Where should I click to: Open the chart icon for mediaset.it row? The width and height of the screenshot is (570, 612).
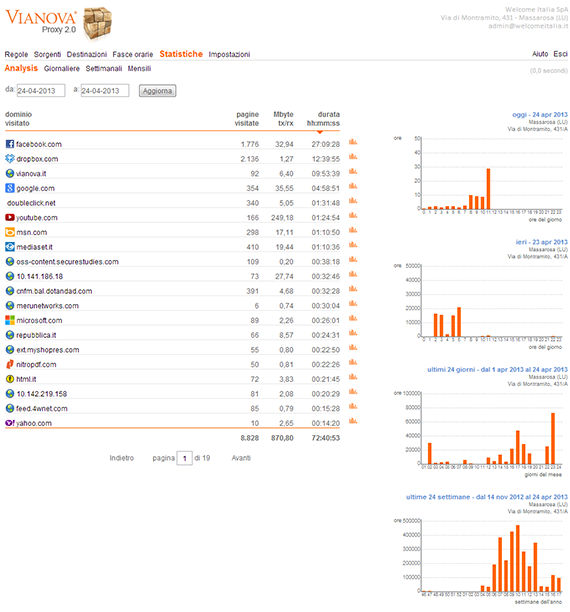(x=353, y=245)
